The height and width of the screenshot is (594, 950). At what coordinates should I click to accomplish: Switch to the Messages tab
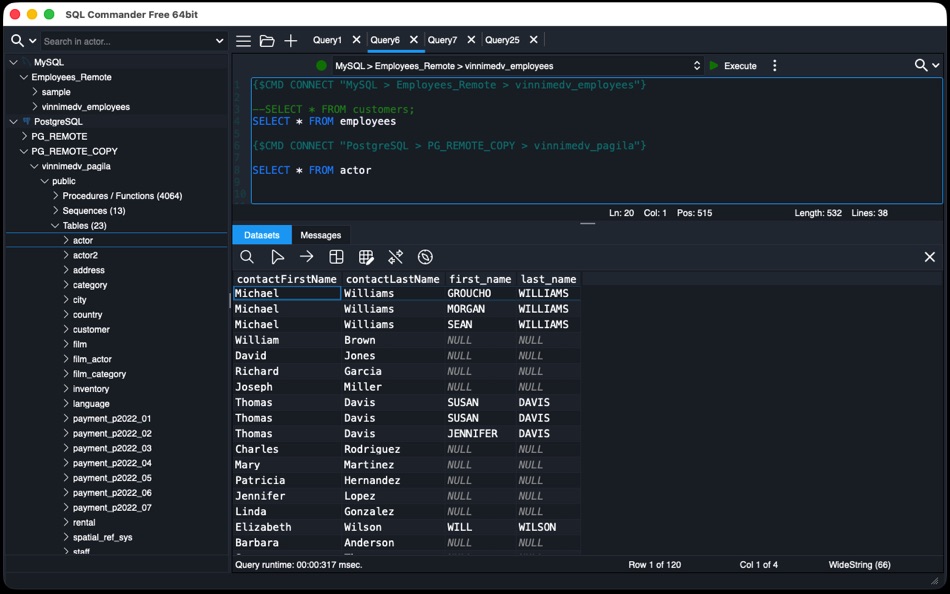pyautogui.click(x=321, y=235)
